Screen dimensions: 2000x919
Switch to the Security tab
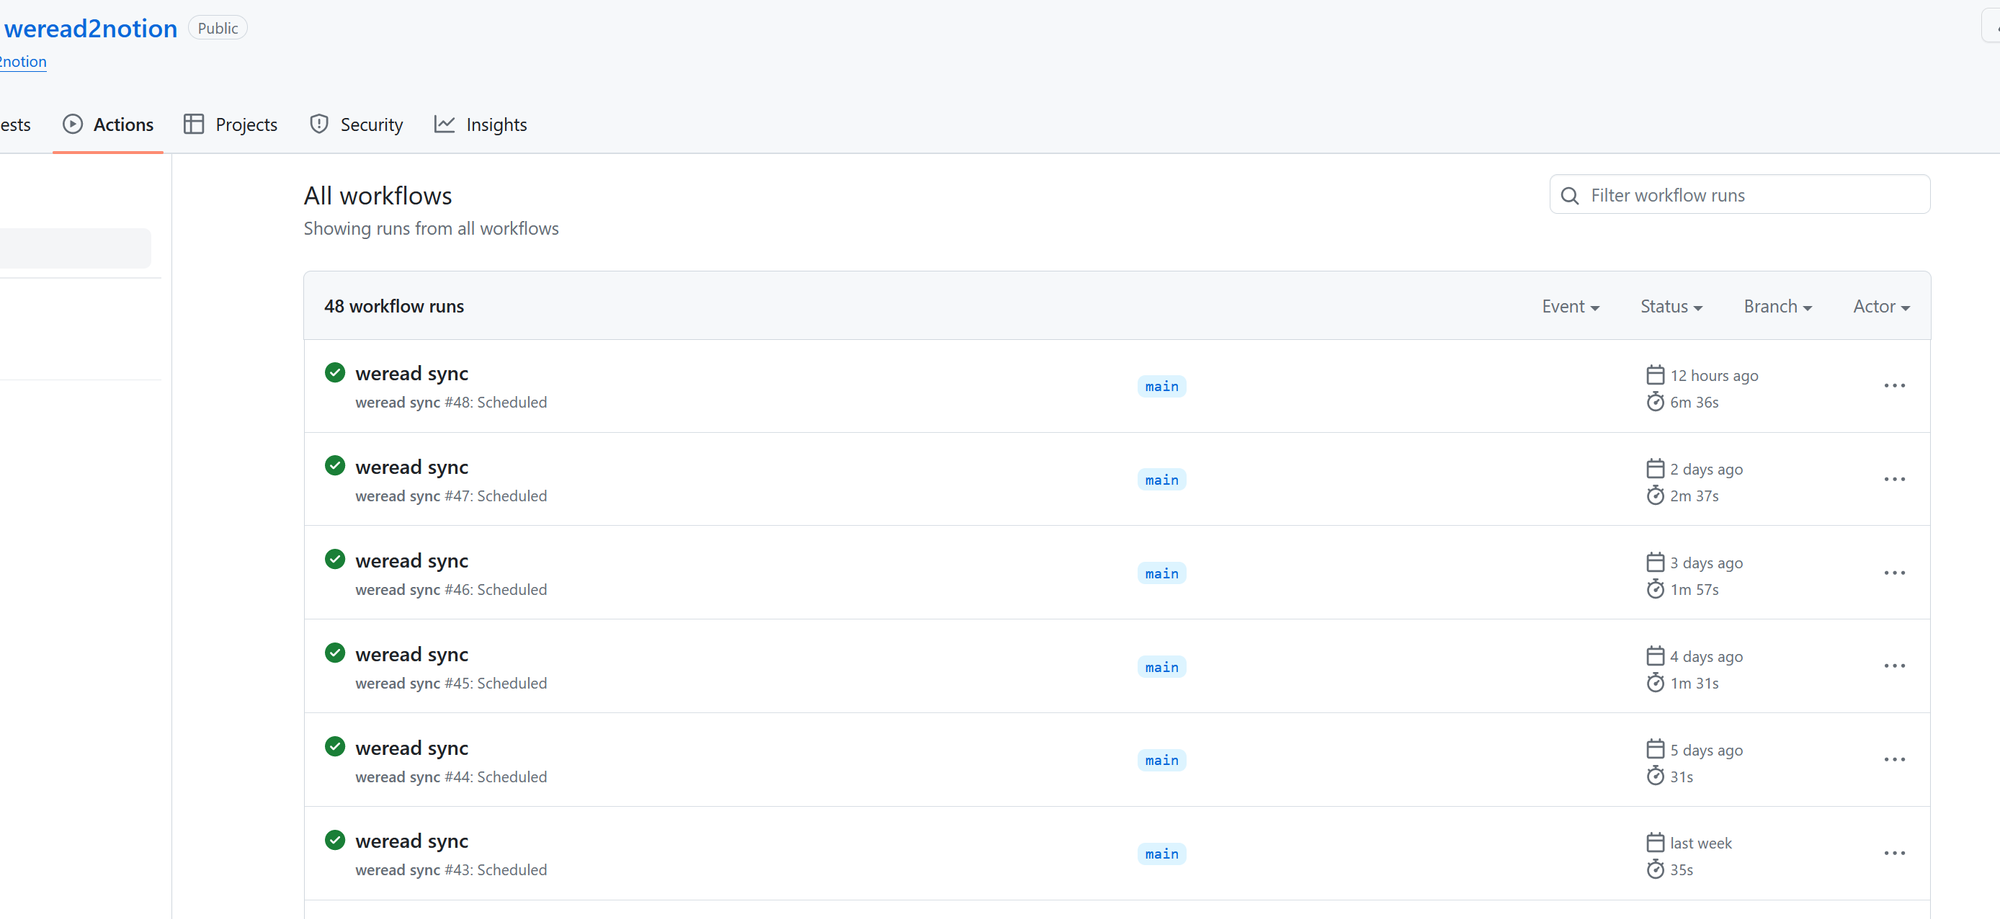357,125
